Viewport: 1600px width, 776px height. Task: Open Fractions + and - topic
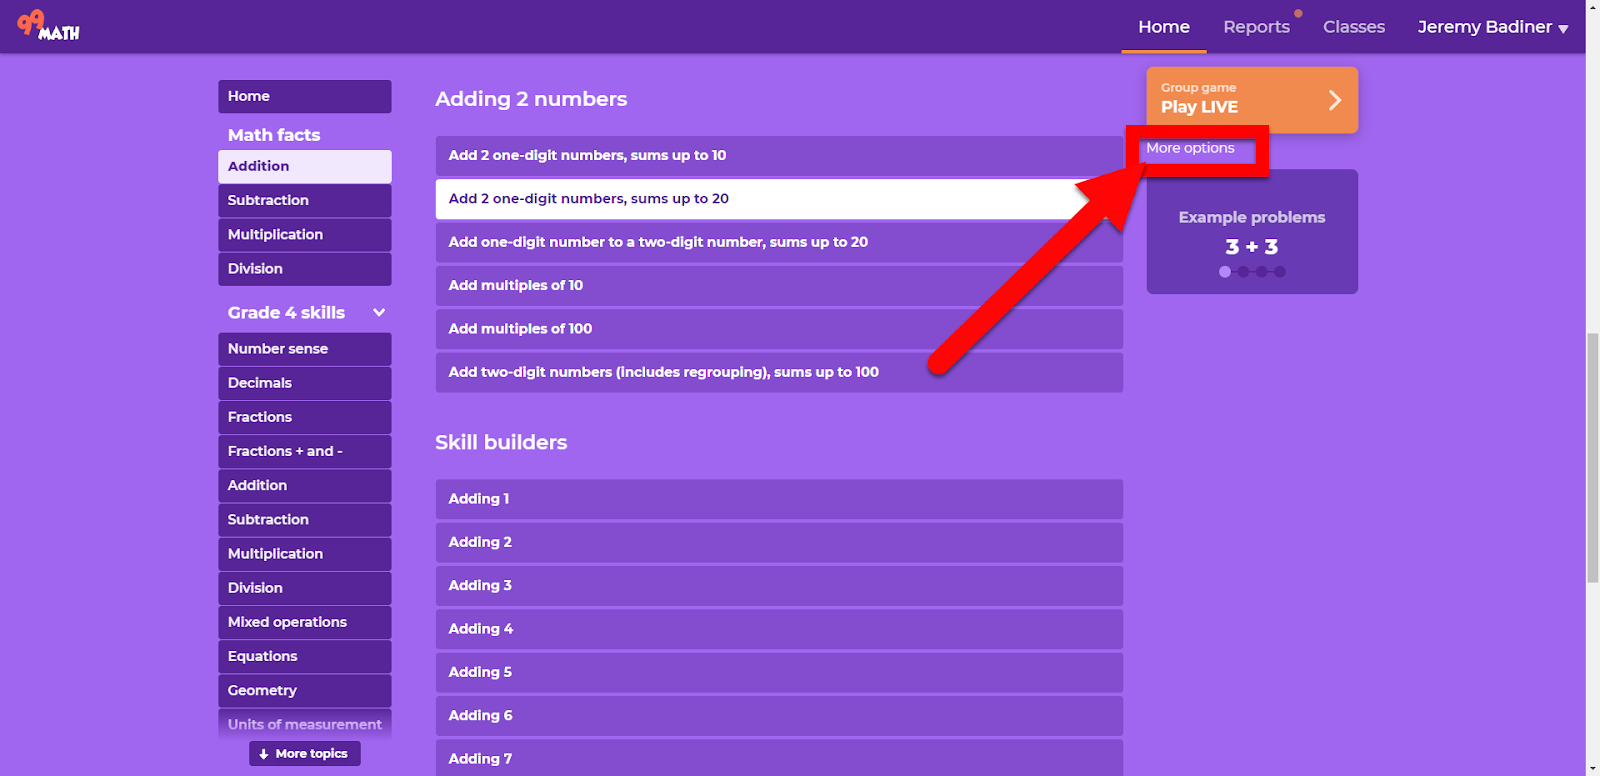(x=305, y=451)
